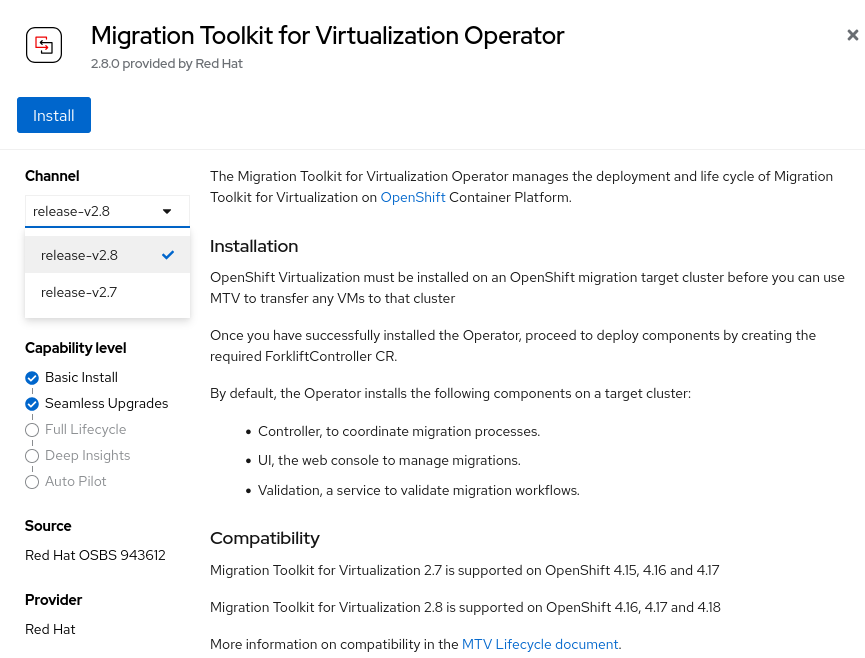Click the Install button
This screenshot has height=658, width=865.
(x=54, y=115)
